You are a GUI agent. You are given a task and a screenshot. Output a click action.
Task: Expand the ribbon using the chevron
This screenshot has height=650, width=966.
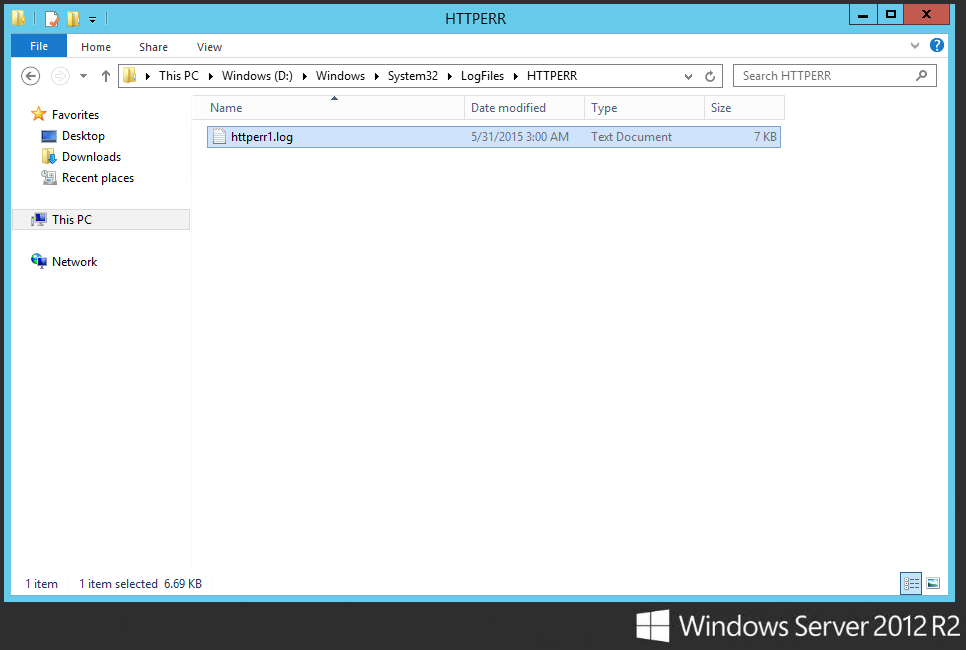(x=915, y=46)
